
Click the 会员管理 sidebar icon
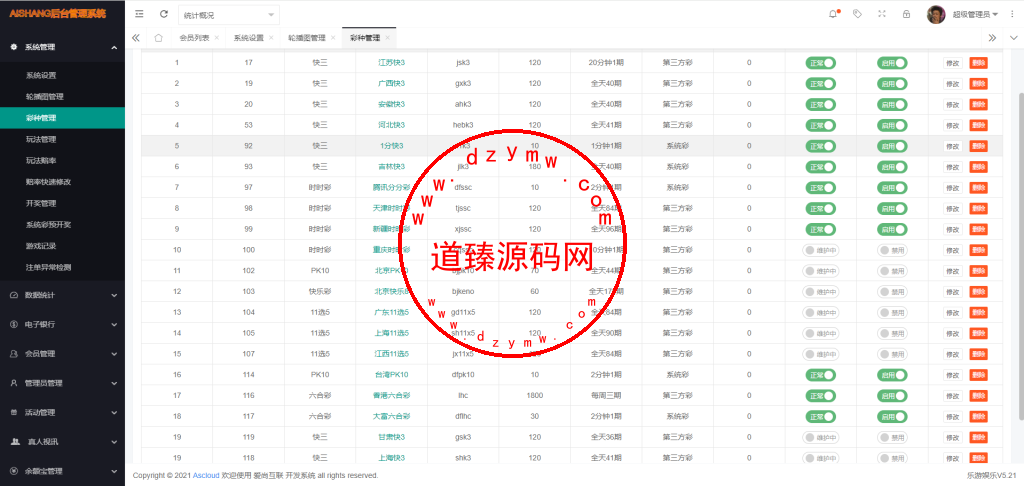(14, 354)
